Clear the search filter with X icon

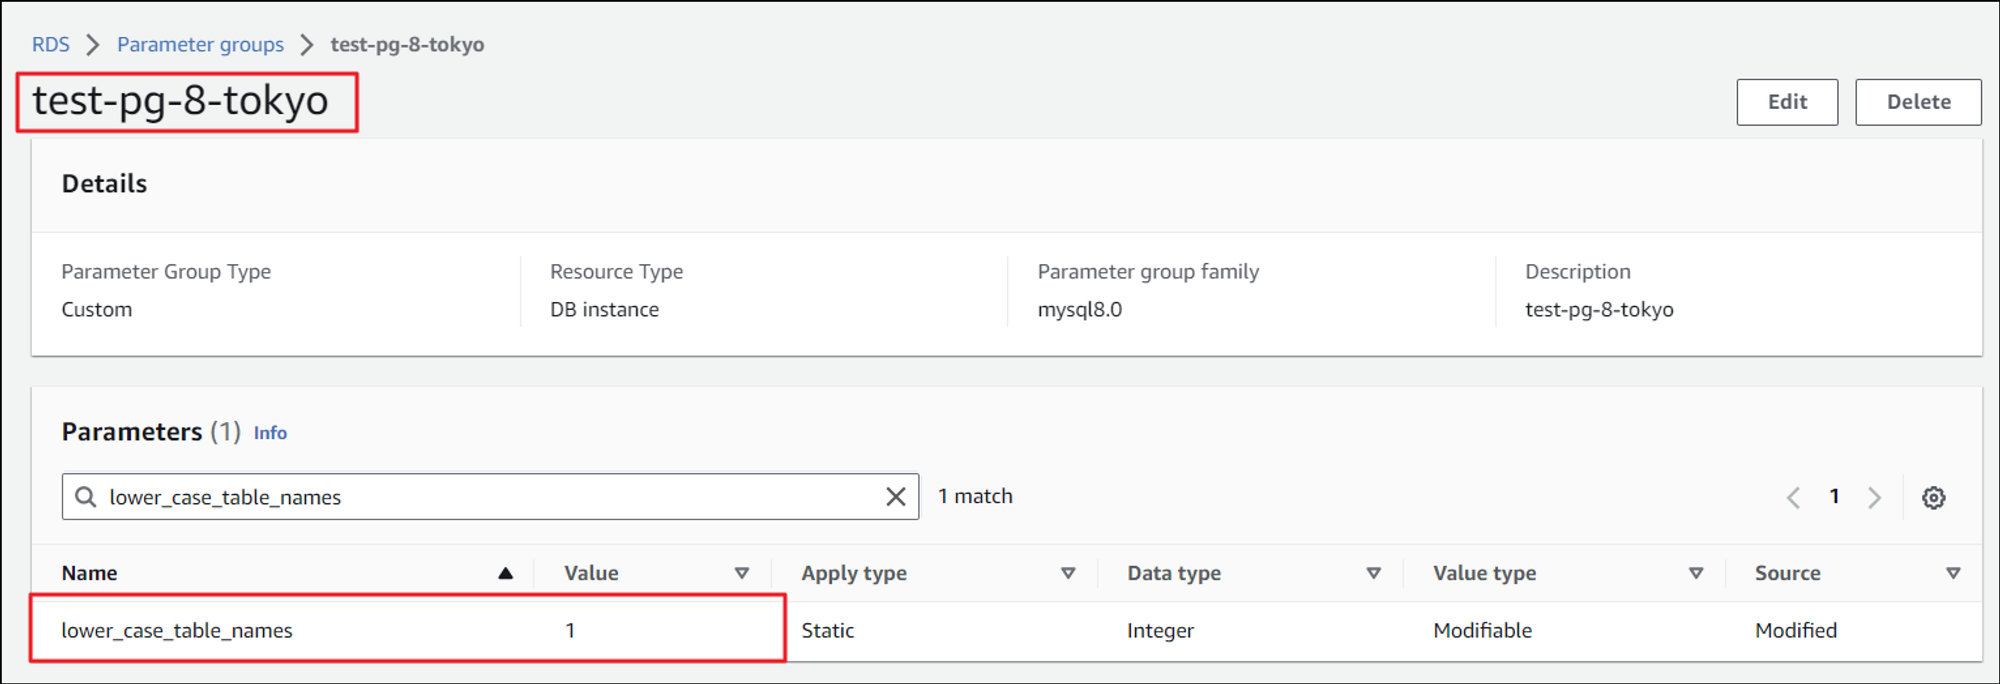[896, 497]
